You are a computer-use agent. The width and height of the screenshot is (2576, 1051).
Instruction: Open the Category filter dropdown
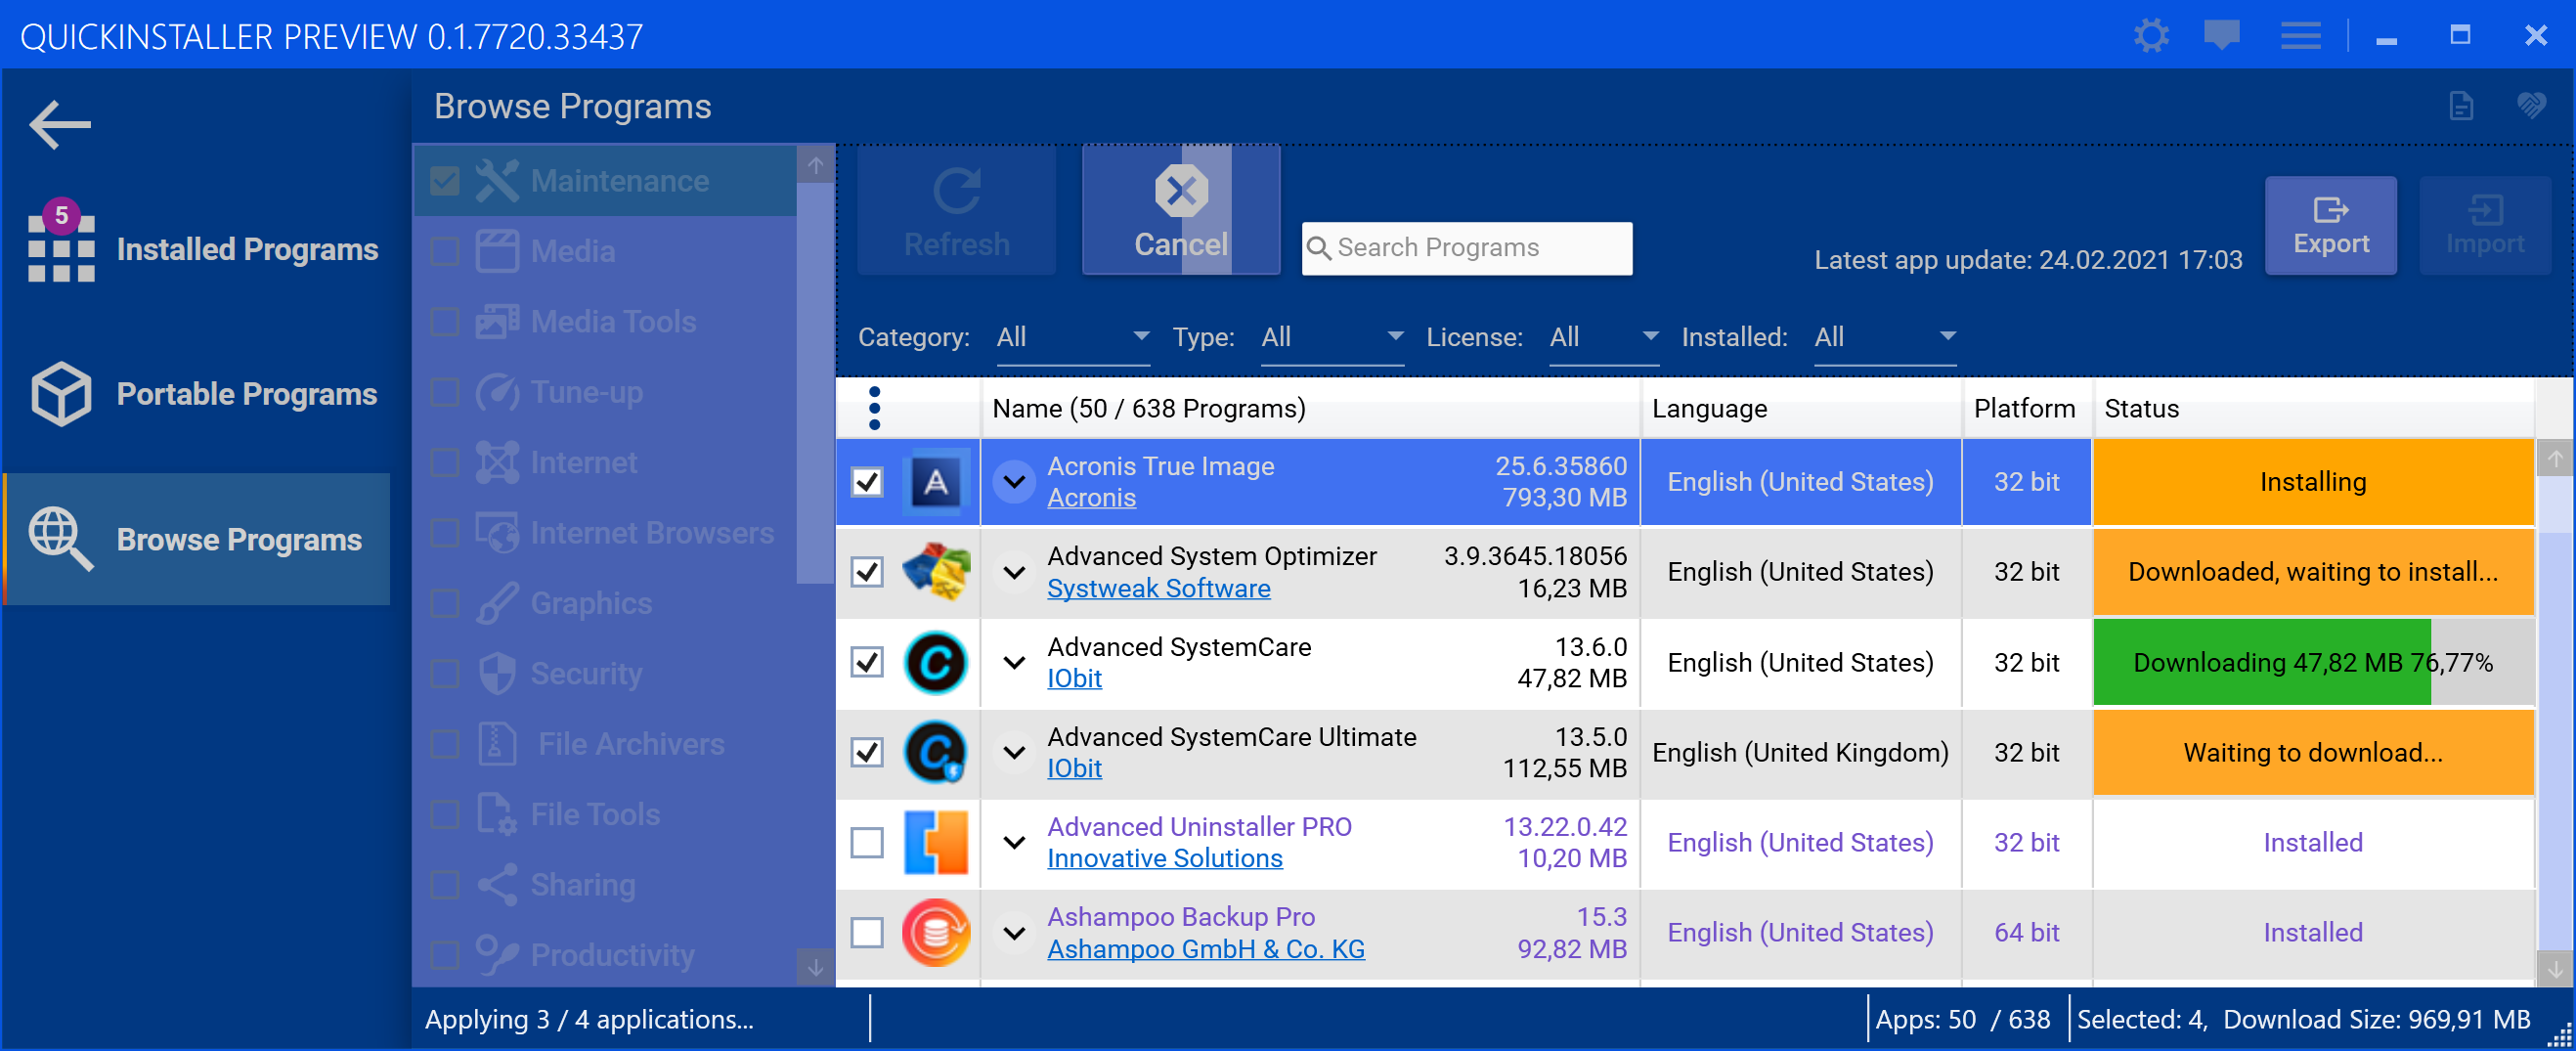point(1073,337)
